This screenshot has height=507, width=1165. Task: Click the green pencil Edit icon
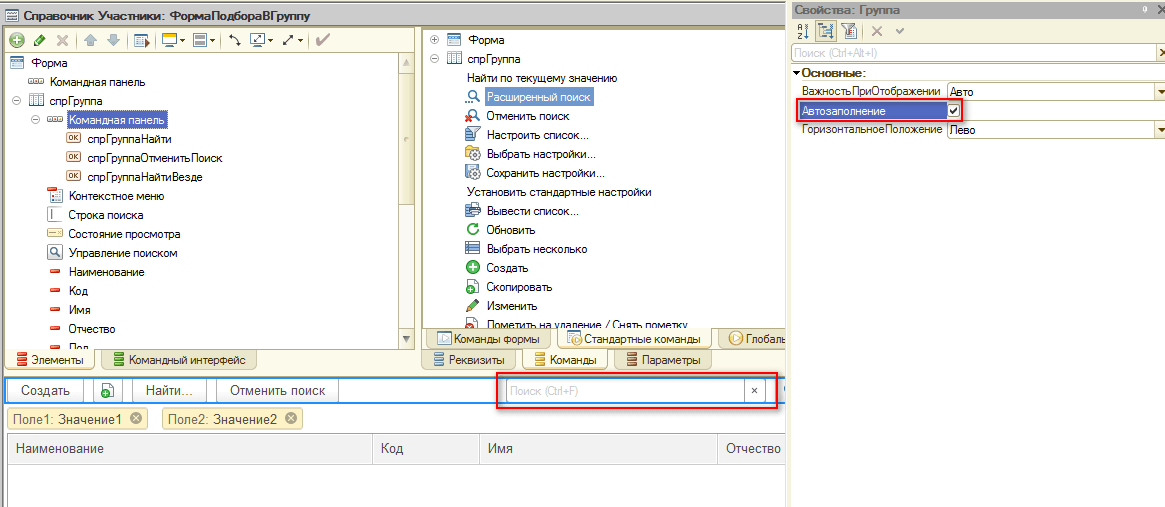point(39,40)
